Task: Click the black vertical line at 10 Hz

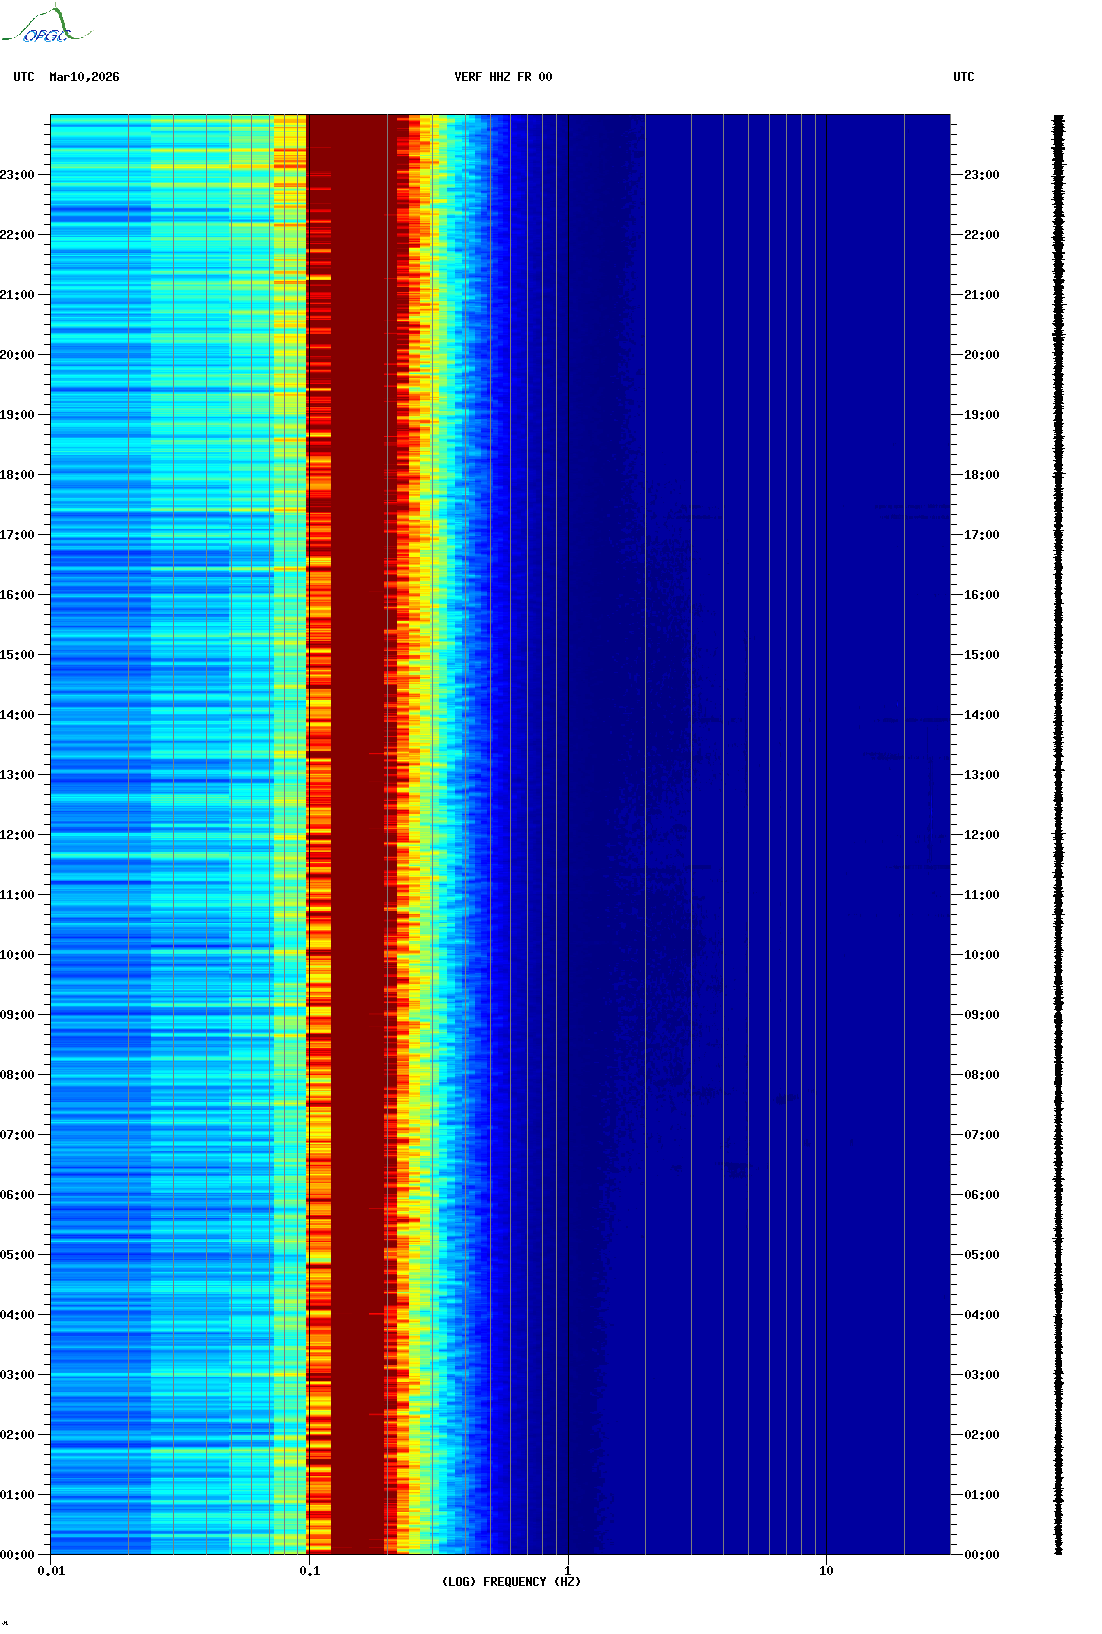Action: point(827,835)
